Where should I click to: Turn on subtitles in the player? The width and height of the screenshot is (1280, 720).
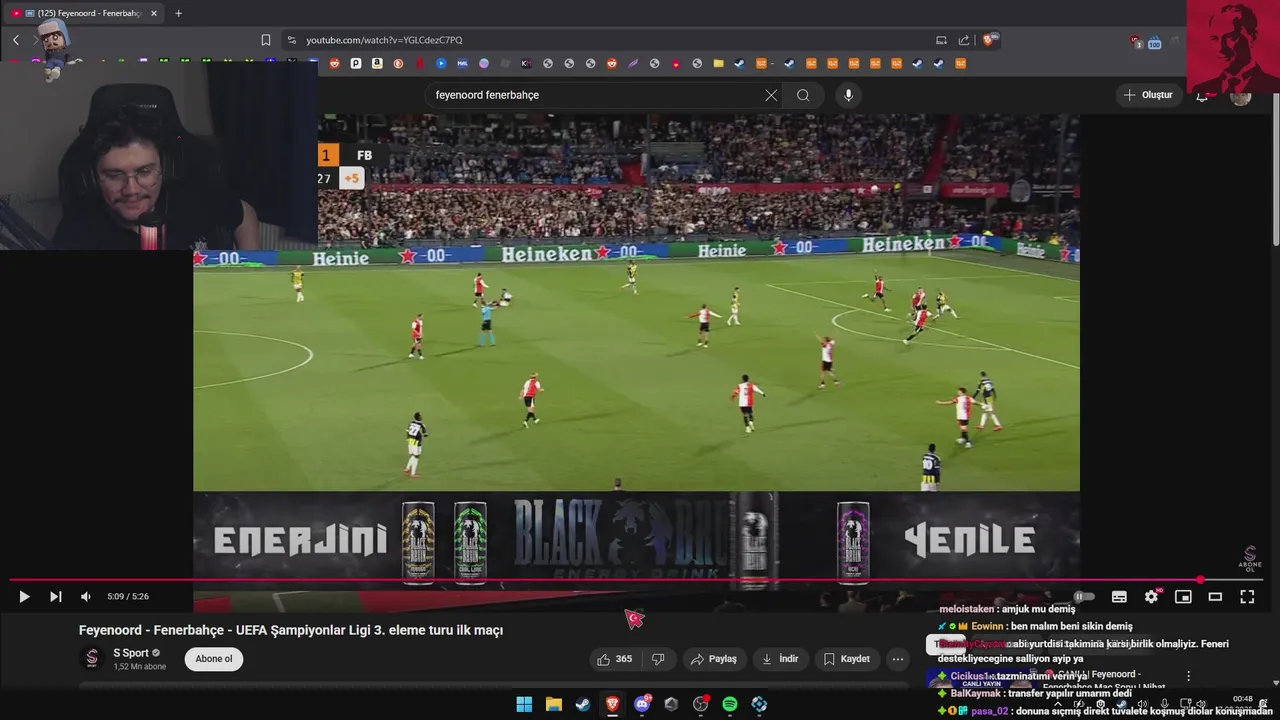[x=1119, y=597]
